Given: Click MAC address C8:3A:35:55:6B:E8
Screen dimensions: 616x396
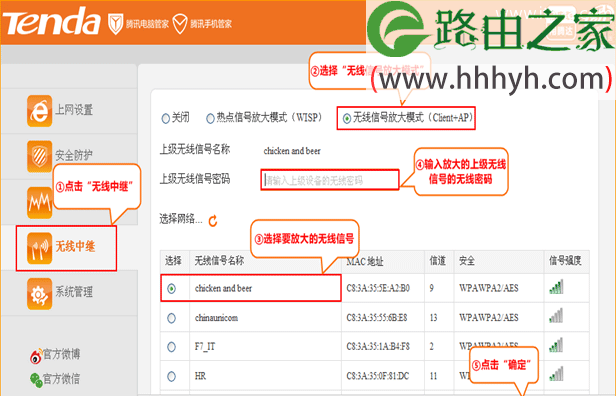Looking at the screenshot, I should pyautogui.click(x=377, y=317).
